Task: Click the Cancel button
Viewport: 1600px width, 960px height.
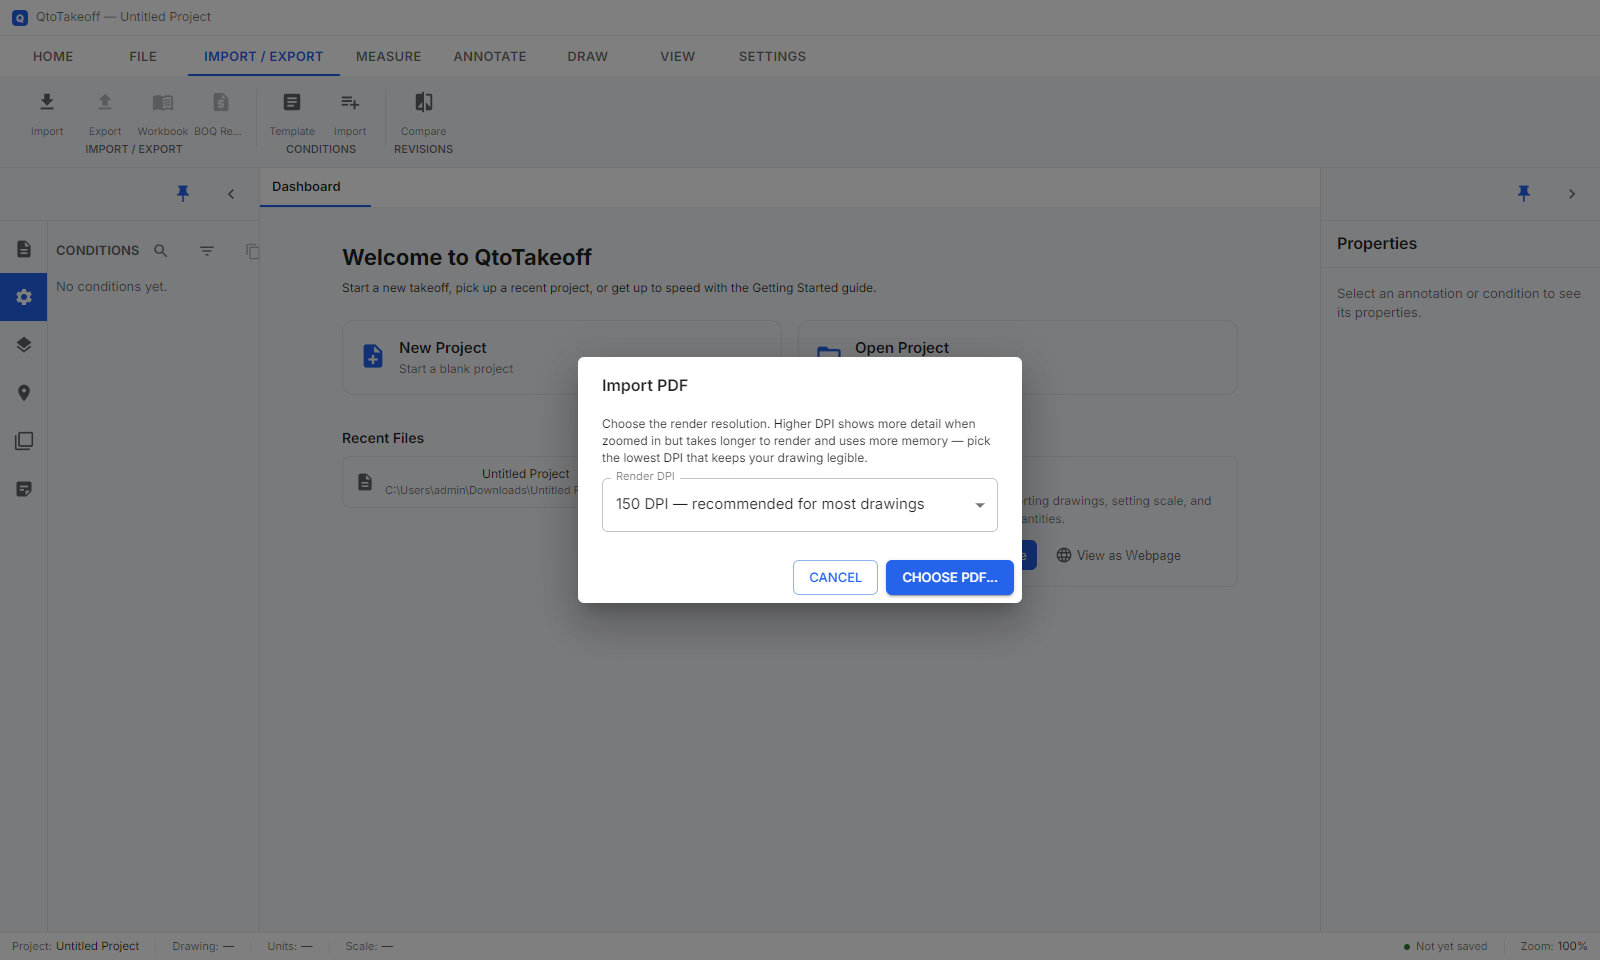Action: (x=835, y=578)
